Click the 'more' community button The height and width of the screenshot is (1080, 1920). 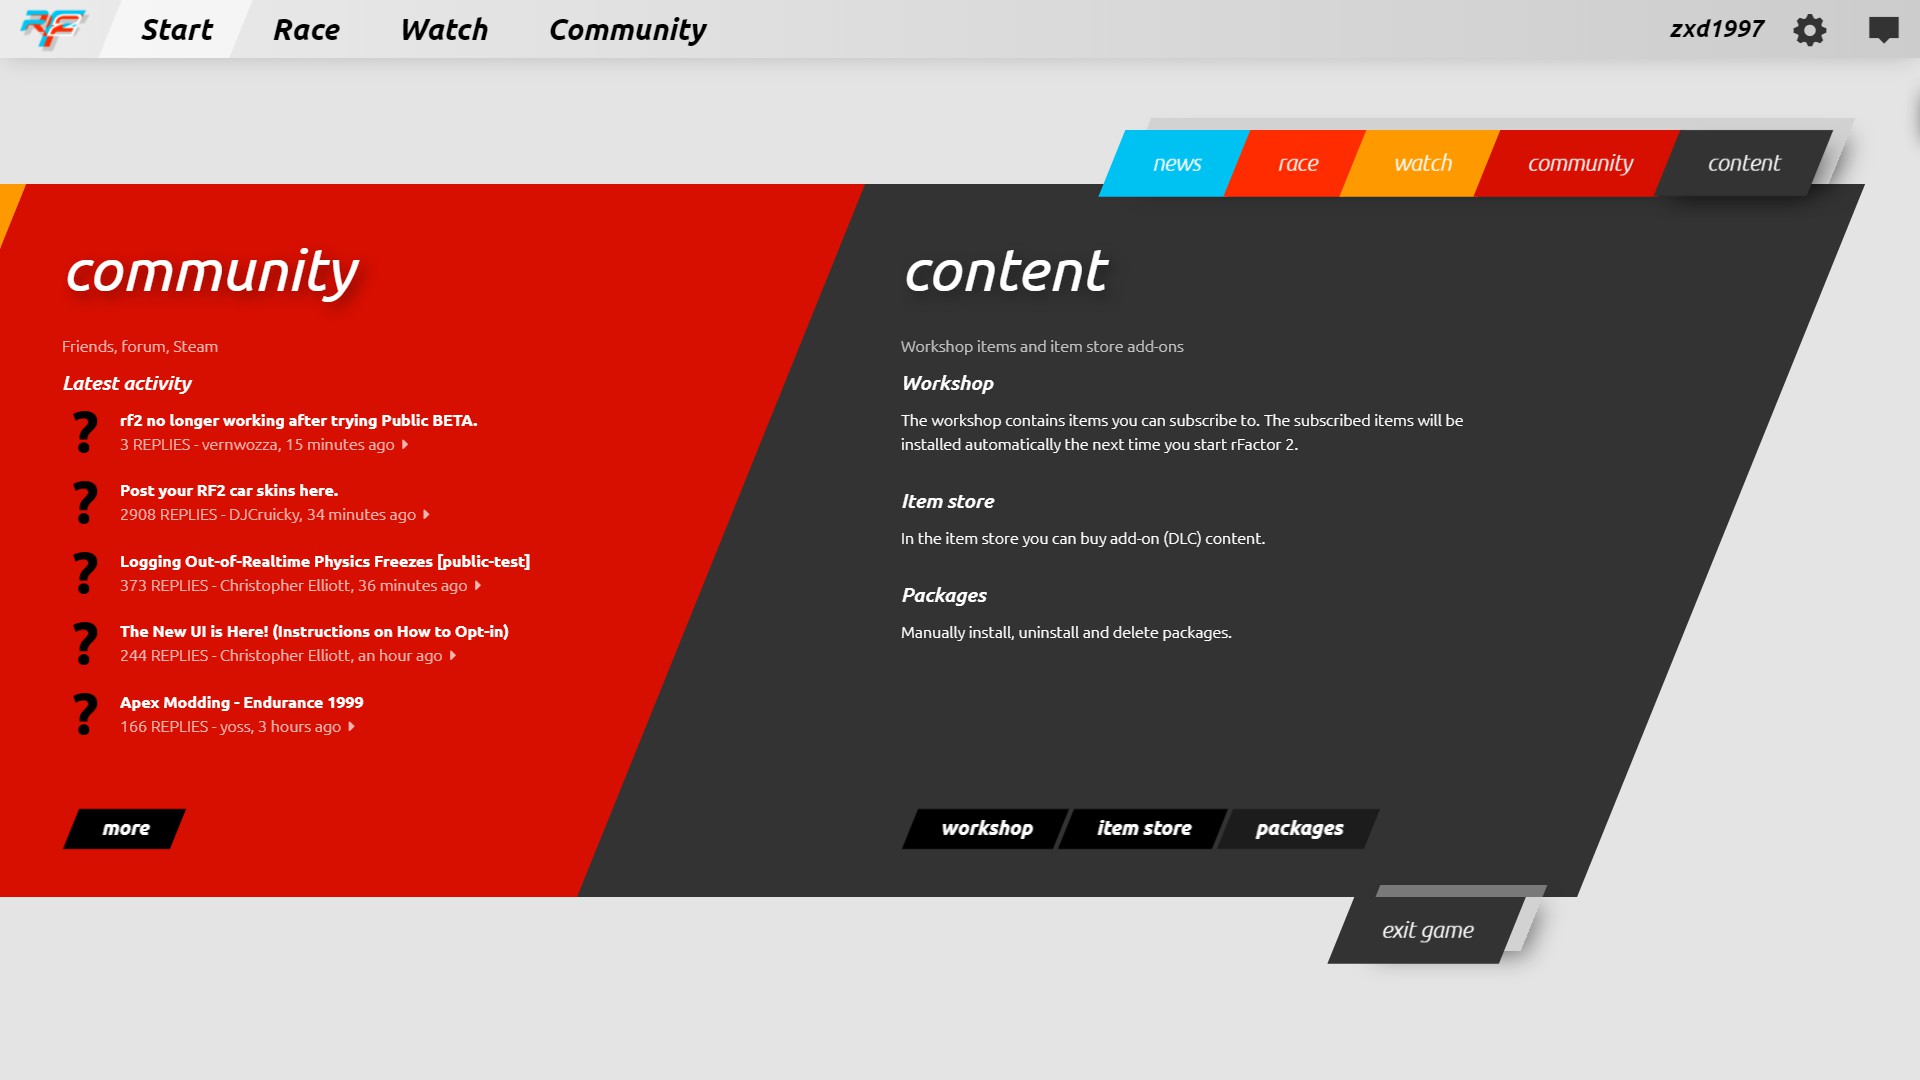coord(125,828)
